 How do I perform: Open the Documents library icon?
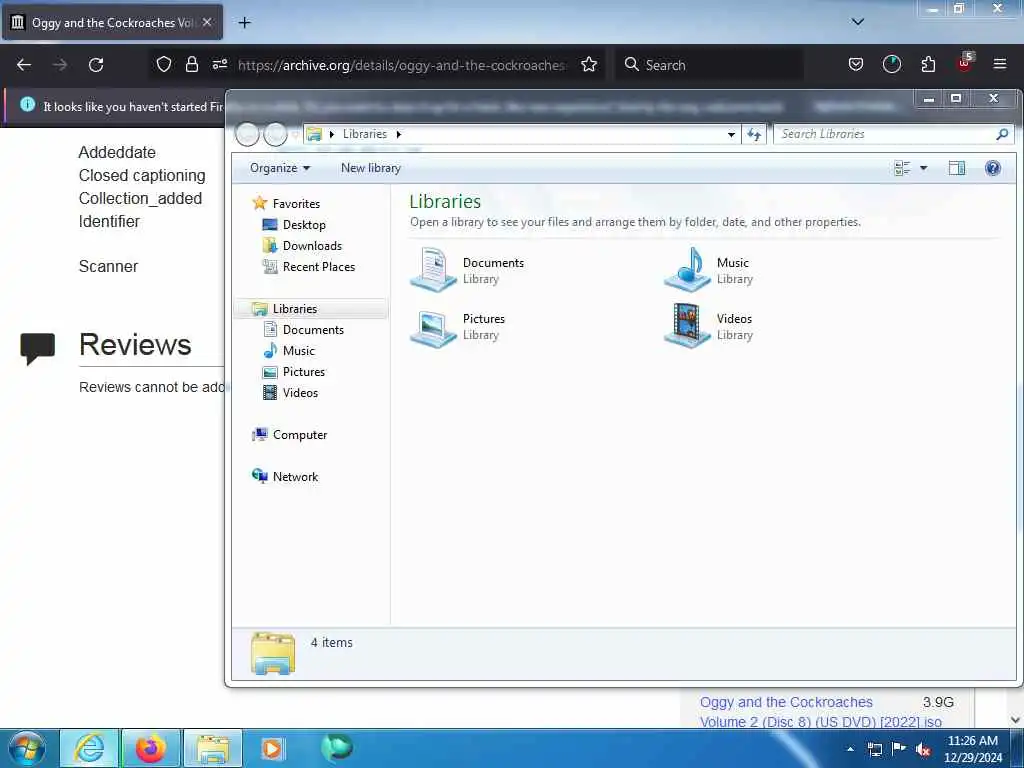click(433, 269)
